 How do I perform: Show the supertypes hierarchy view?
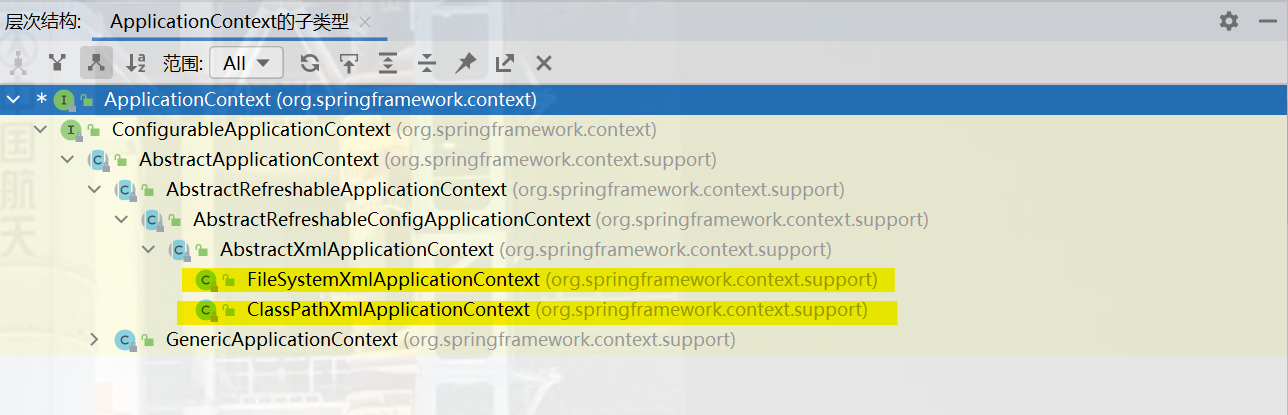coord(57,63)
